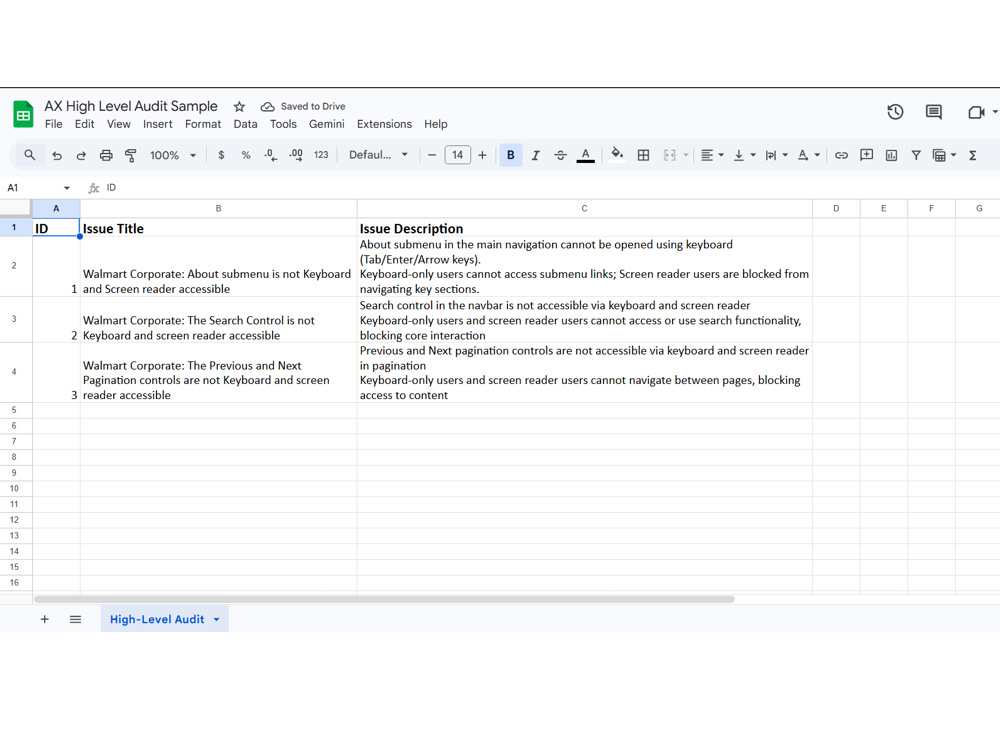Create a filter
This screenshot has width=1000, height=750.
click(x=916, y=155)
